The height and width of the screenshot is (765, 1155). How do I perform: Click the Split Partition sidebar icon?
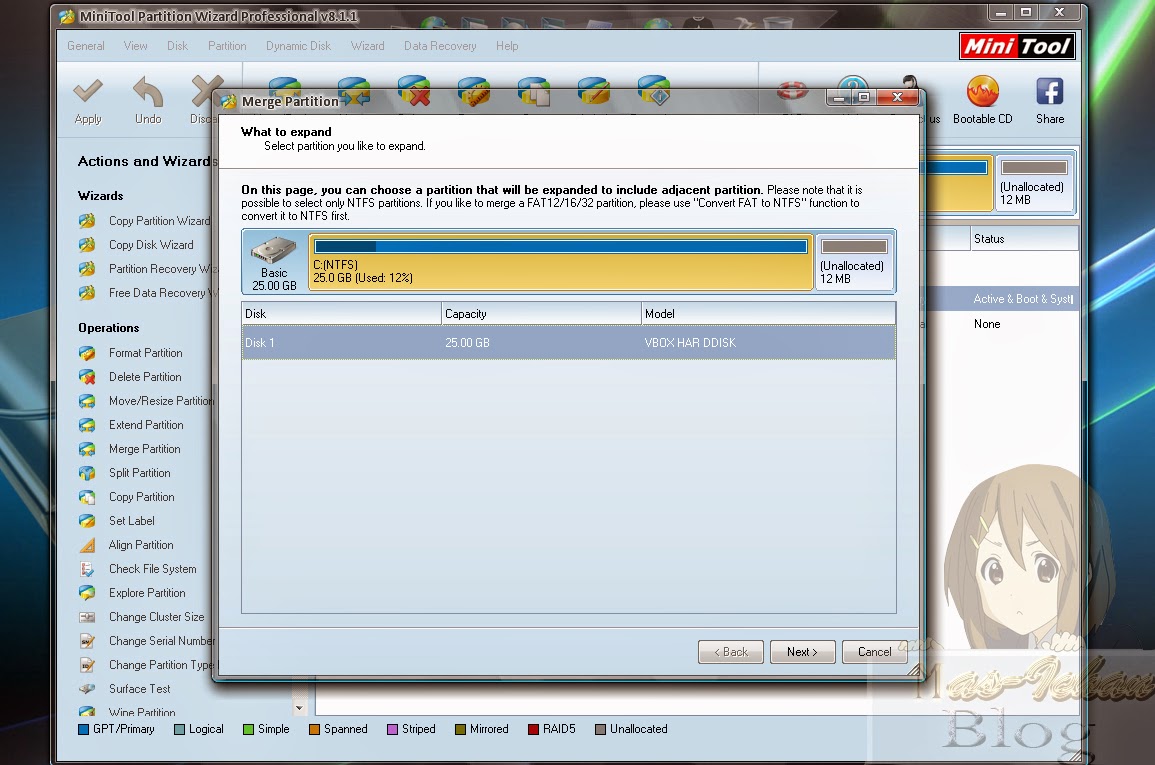coord(87,473)
